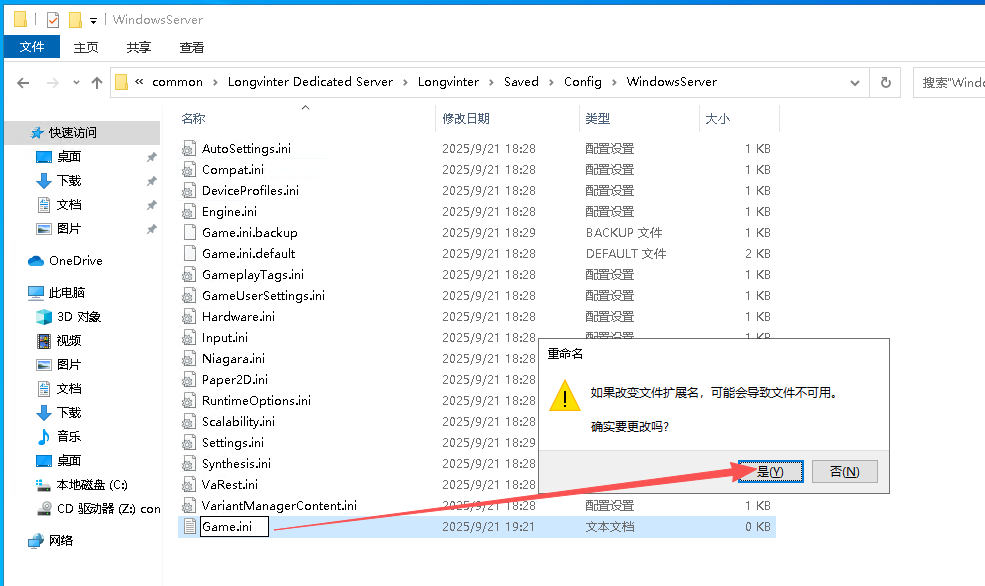The height and width of the screenshot is (586, 985).
Task: Click Config in the address breadcrumb
Action: click(x=583, y=82)
